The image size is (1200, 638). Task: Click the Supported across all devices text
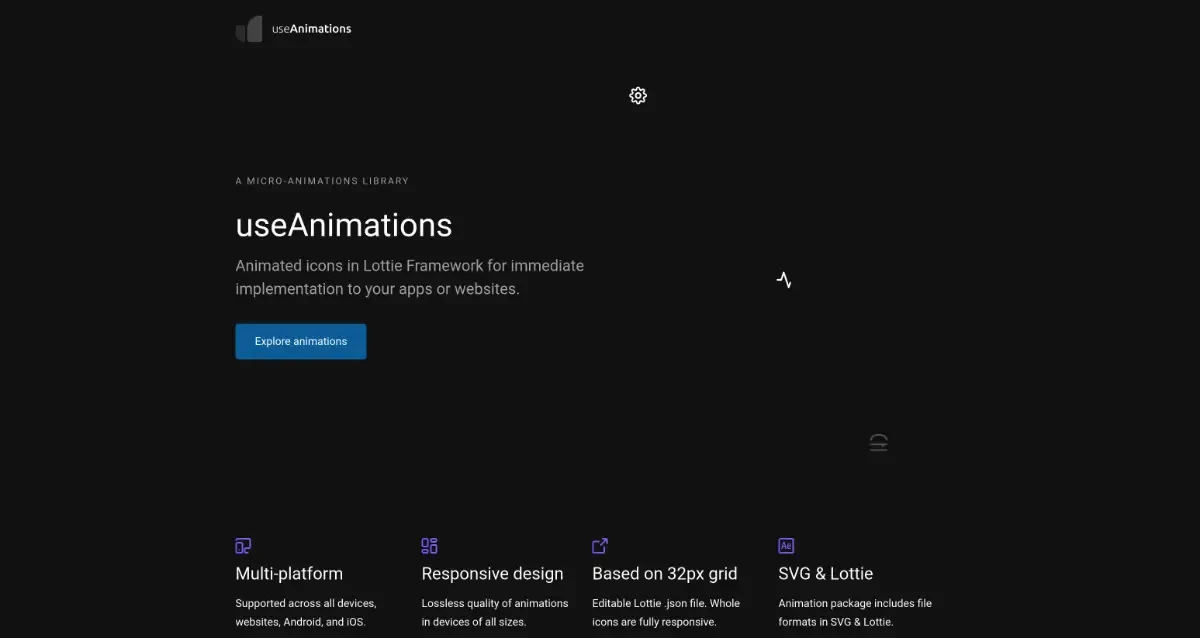point(305,612)
